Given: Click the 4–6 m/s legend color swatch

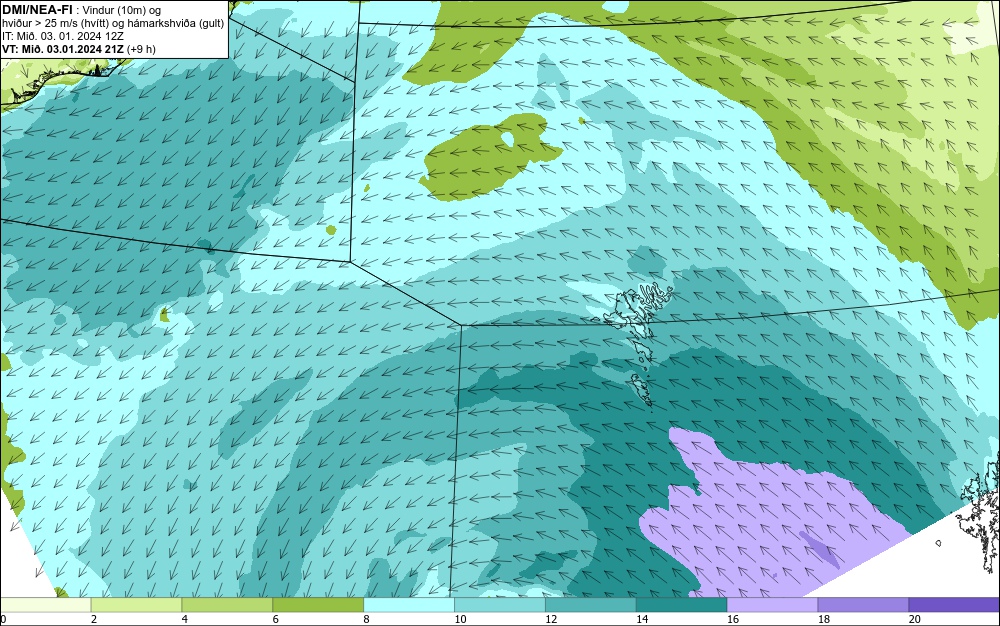Looking at the screenshot, I should click(x=227, y=605).
